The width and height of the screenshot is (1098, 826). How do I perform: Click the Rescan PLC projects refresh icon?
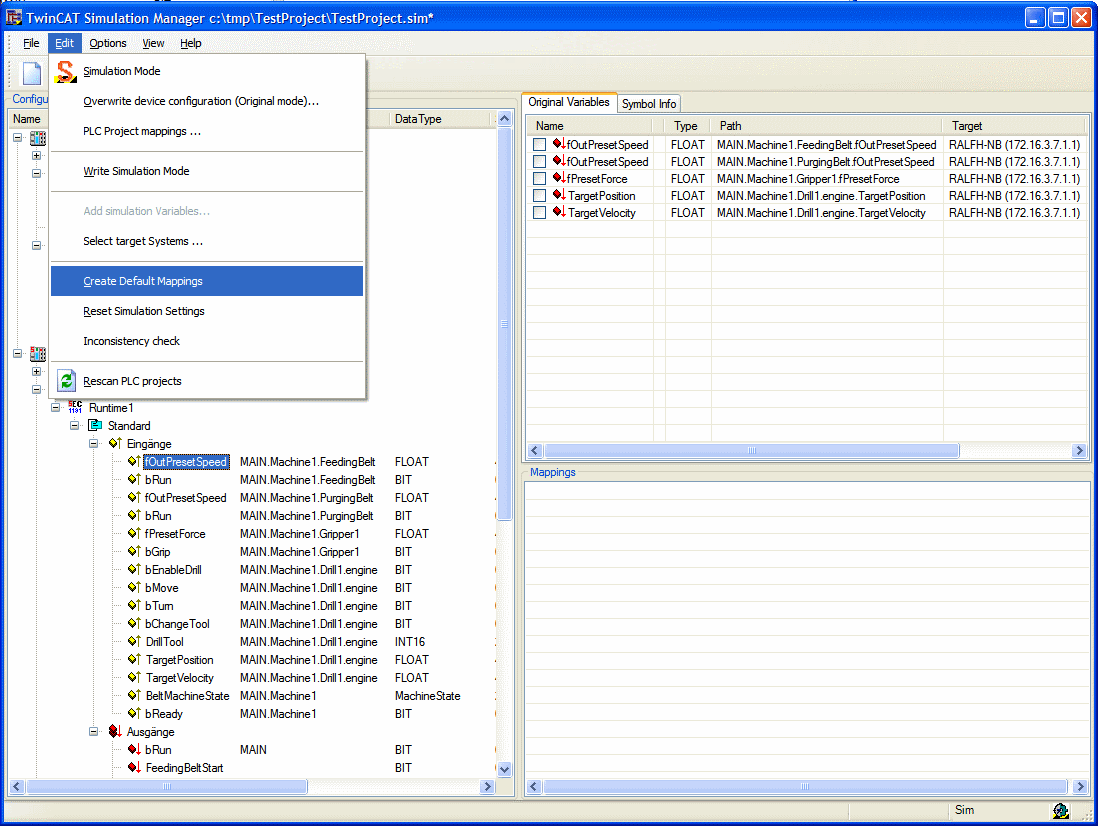[67, 381]
